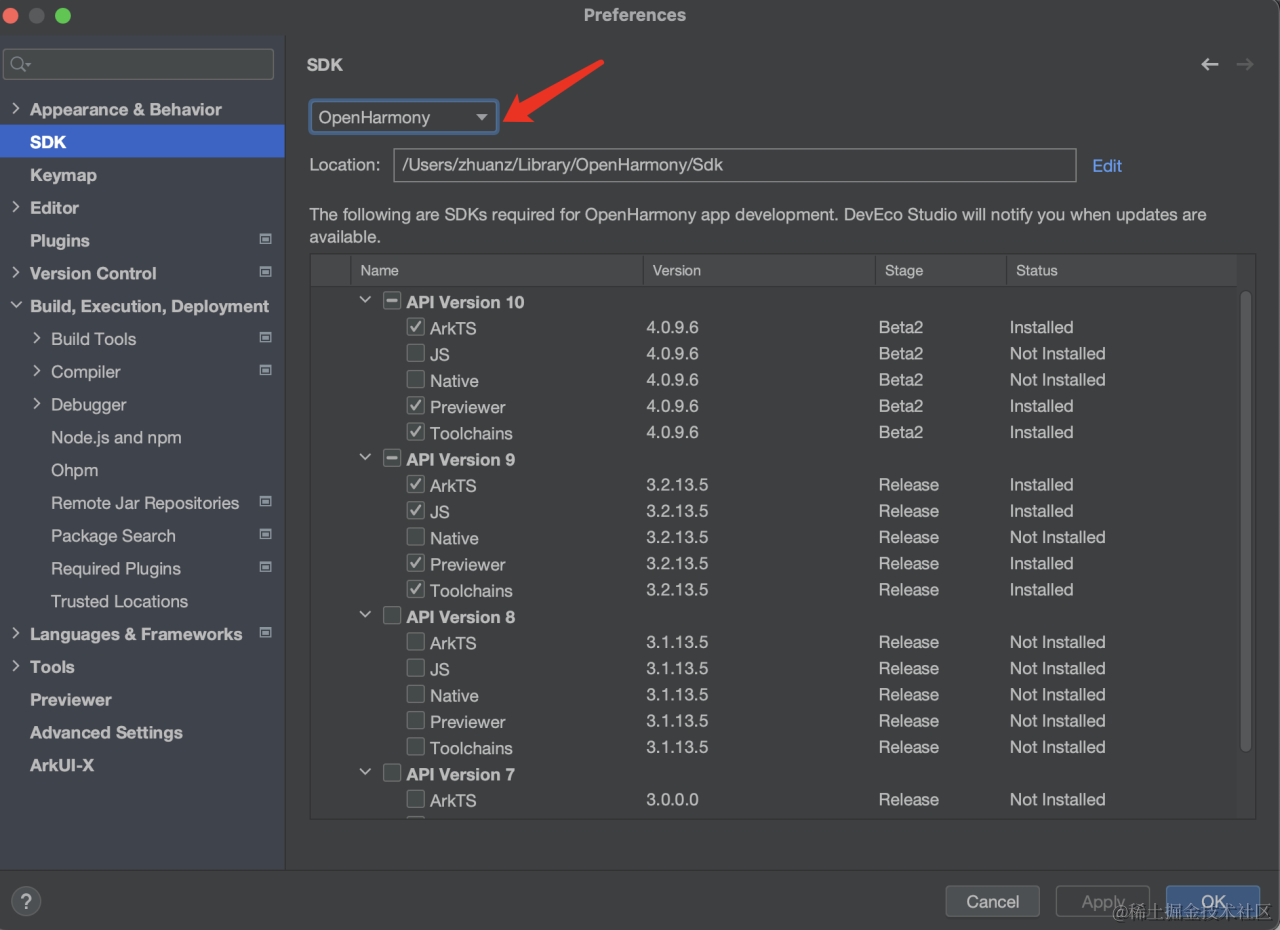Image resolution: width=1280 pixels, height=930 pixels.
Task: Open Advanced Settings page
Action: coord(106,732)
